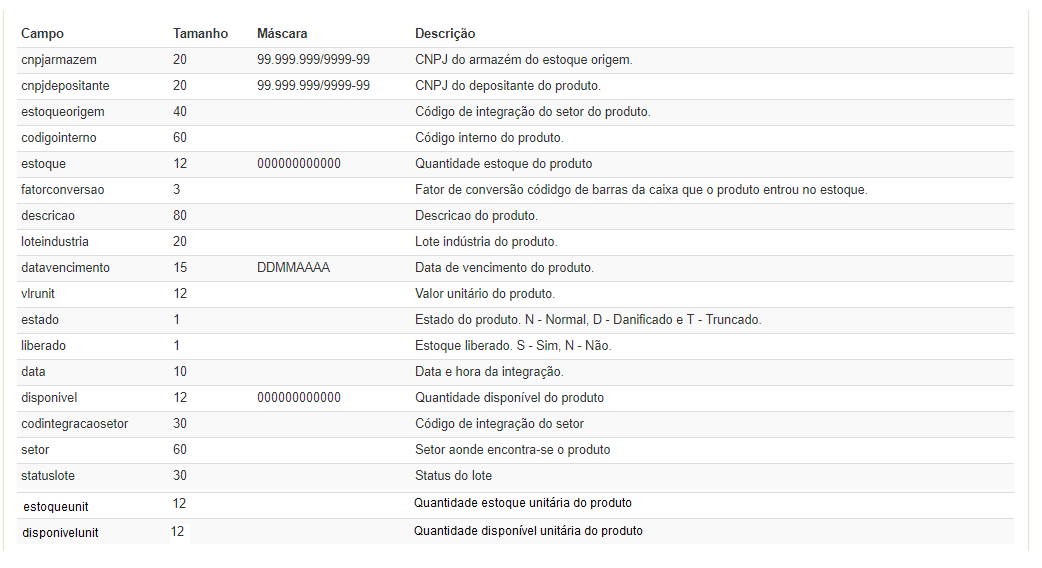Click the Máscara column header

click(x=284, y=34)
